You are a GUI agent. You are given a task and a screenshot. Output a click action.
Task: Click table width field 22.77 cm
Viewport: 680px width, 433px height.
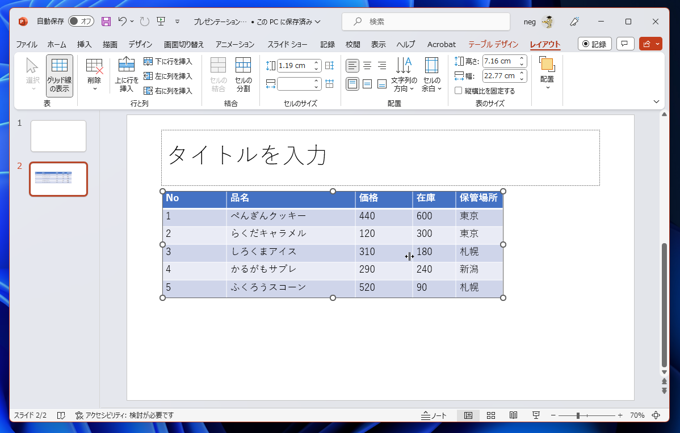click(500, 76)
